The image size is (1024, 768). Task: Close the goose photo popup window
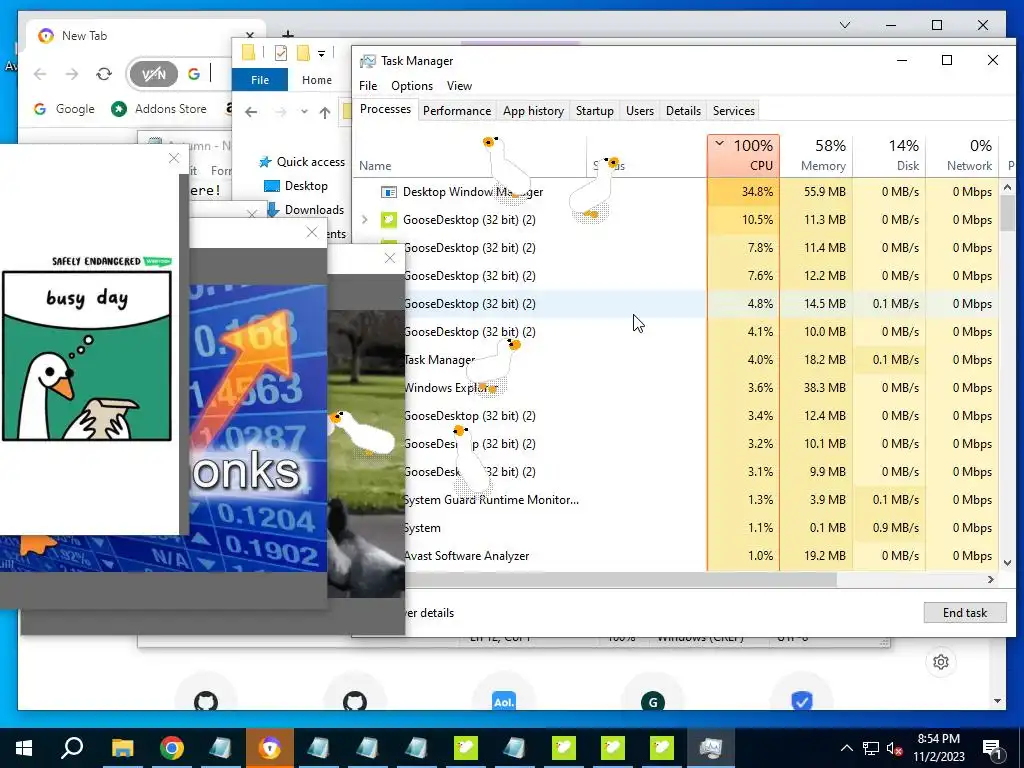pyautogui.click(x=390, y=258)
